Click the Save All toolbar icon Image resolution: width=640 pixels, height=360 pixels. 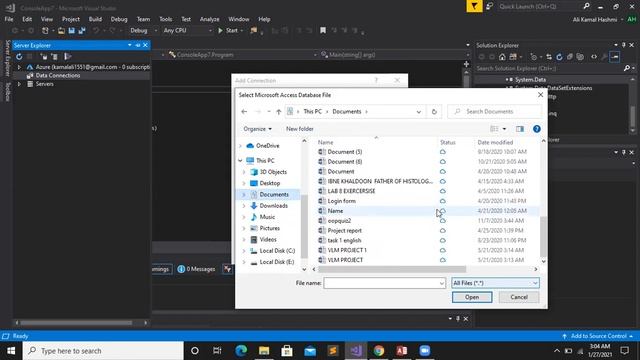pyautogui.click(x=82, y=30)
